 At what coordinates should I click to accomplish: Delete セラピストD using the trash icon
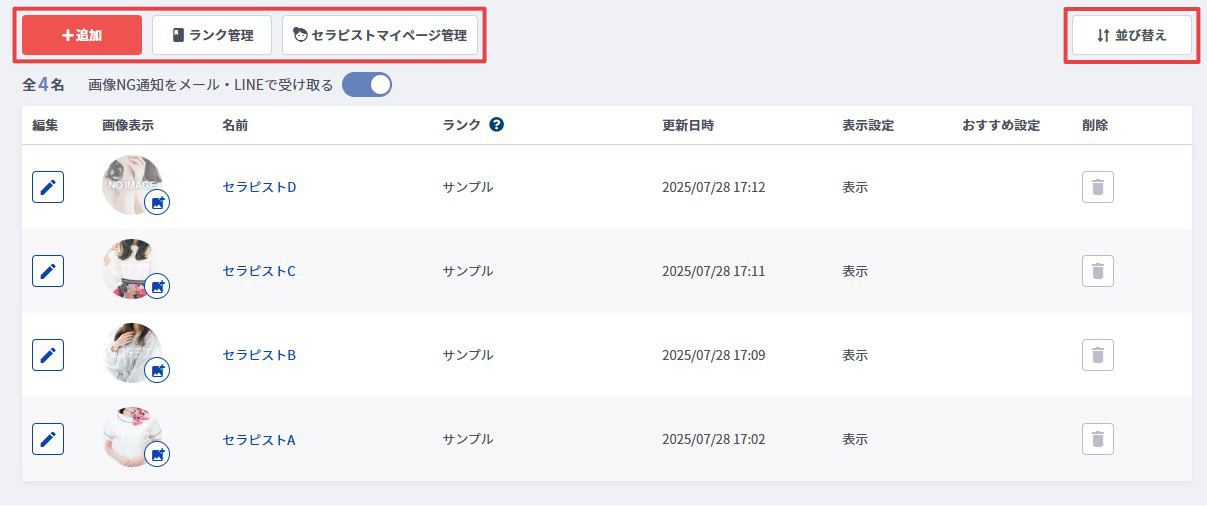pyautogui.click(x=1097, y=187)
